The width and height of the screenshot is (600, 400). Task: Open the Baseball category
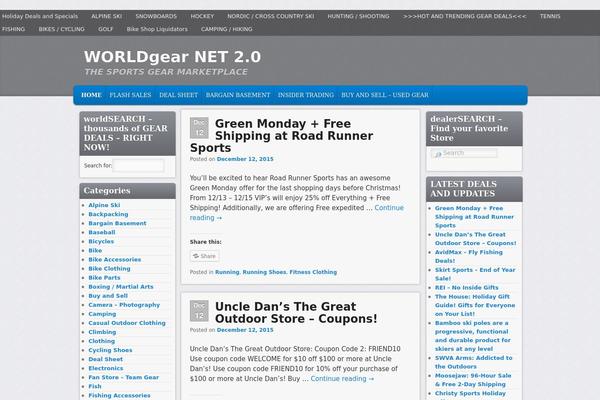[x=102, y=232]
